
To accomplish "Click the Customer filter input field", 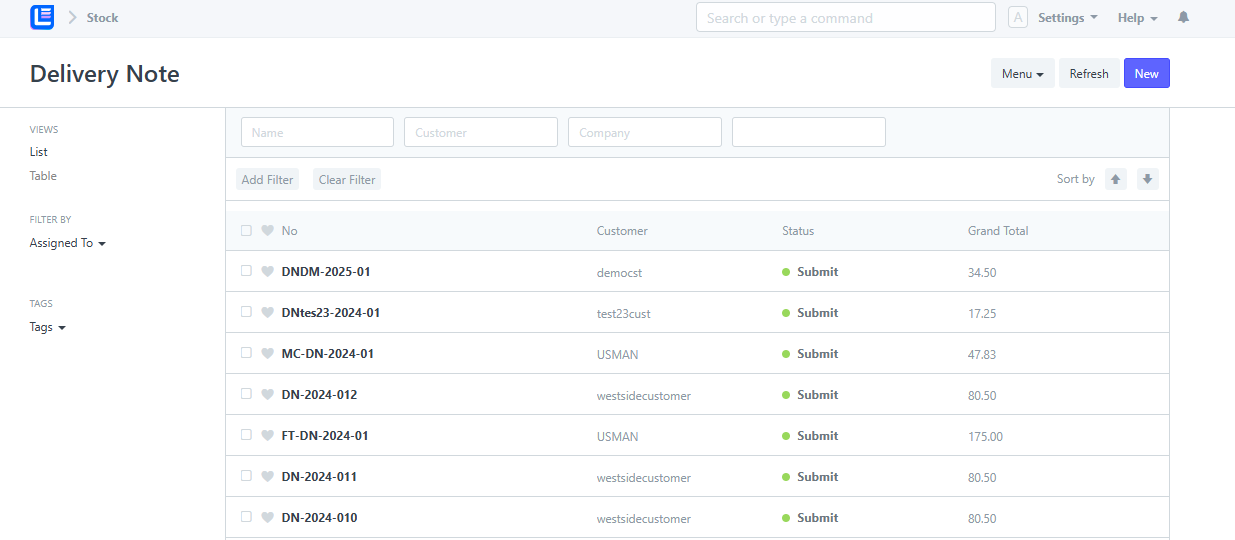I will [481, 132].
